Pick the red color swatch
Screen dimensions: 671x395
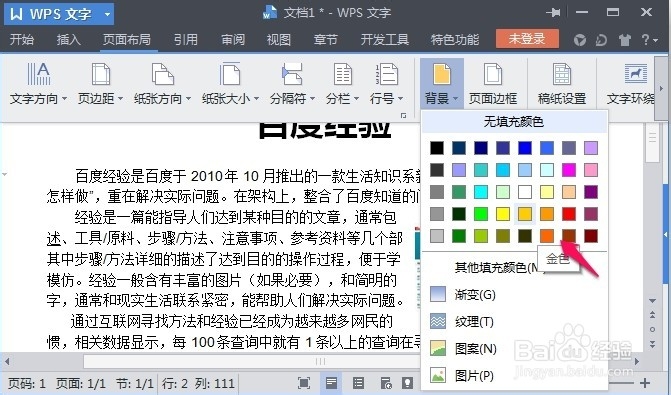[x=569, y=214]
